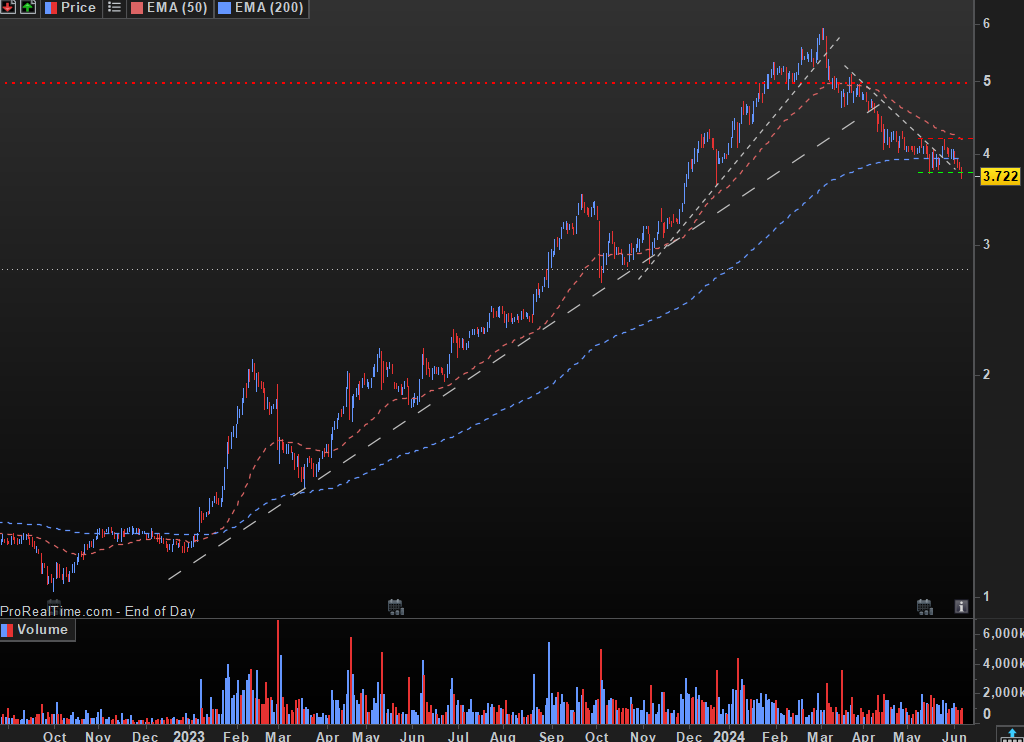Click the Aug label on the time axis
The width and height of the screenshot is (1024, 742).
(x=502, y=736)
